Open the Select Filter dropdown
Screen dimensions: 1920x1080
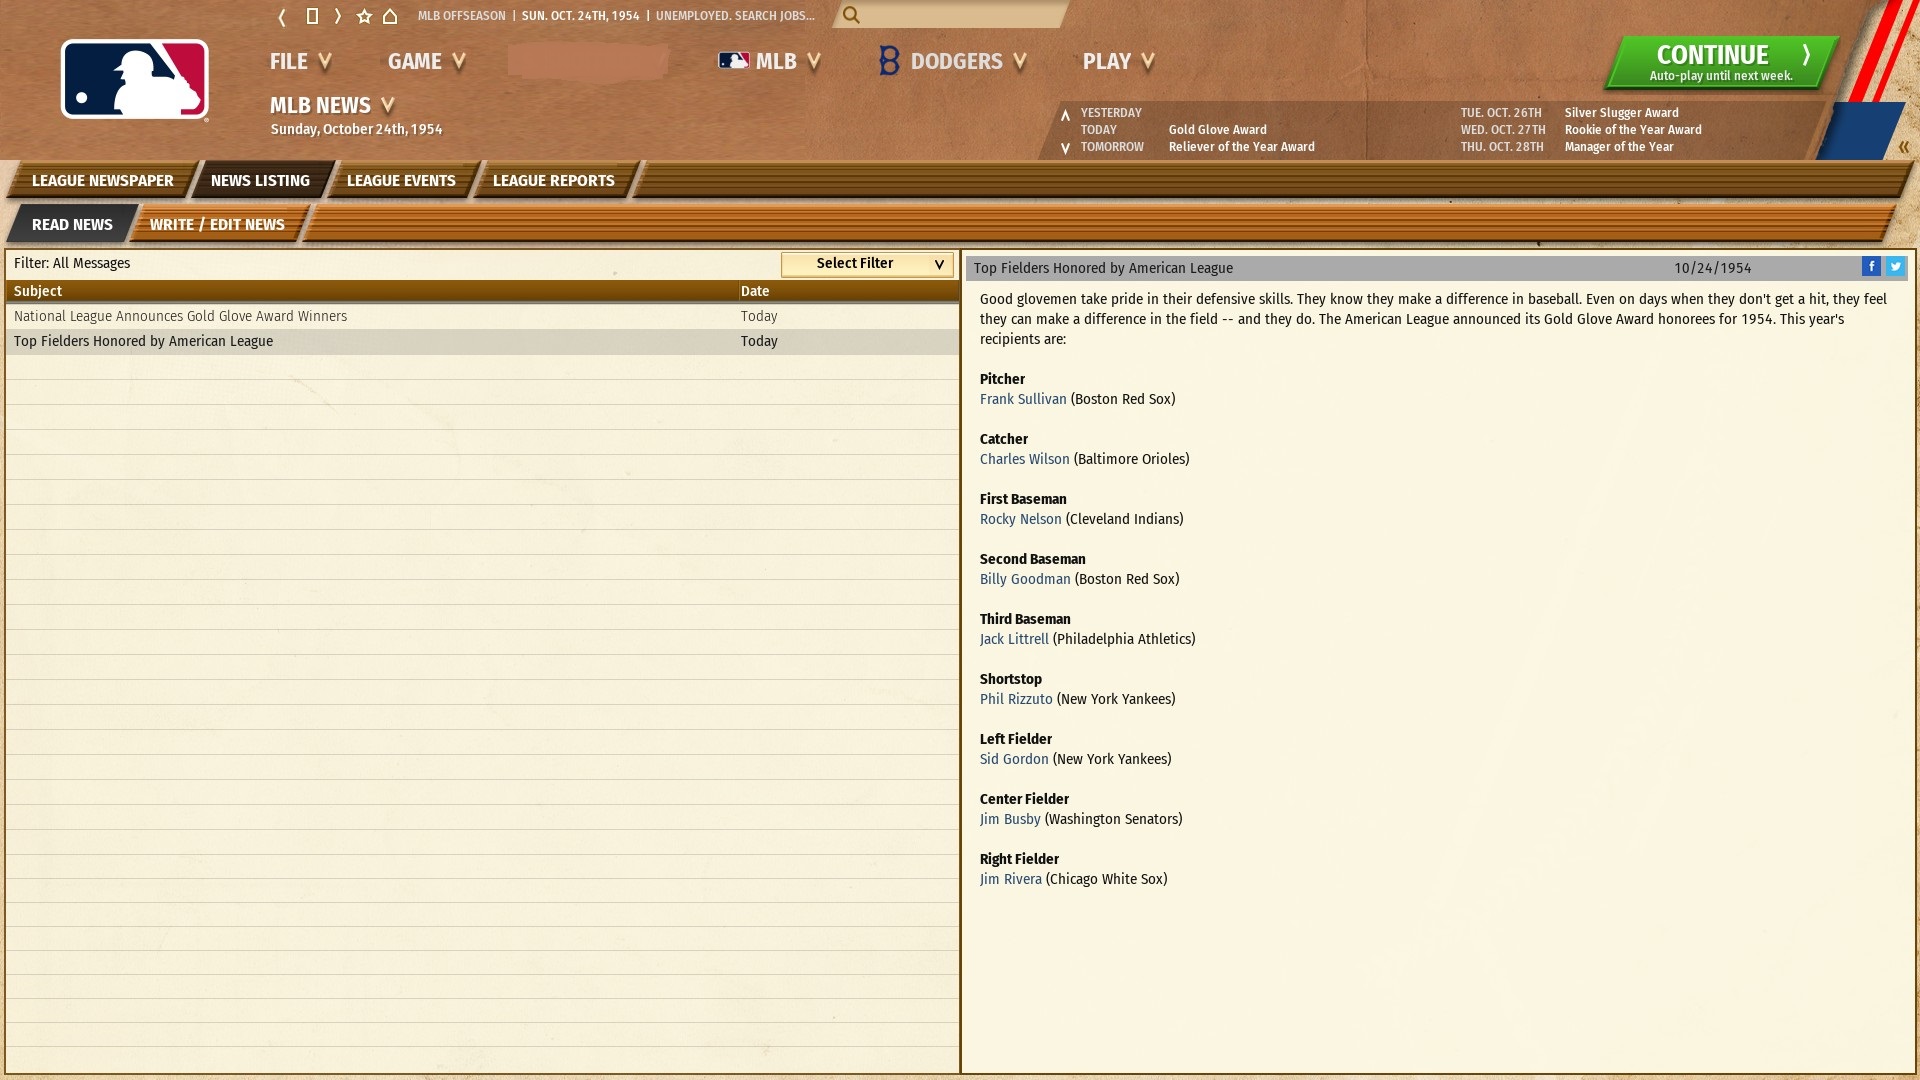pyautogui.click(x=867, y=263)
